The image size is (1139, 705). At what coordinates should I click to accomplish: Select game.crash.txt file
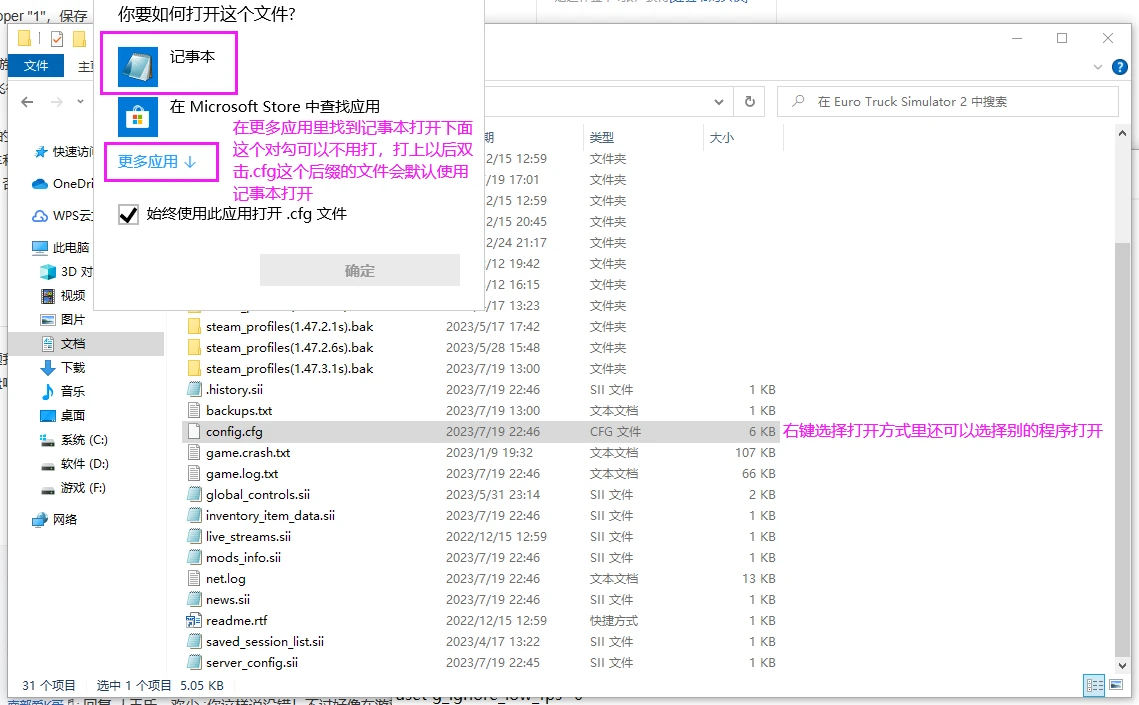[248, 453]
